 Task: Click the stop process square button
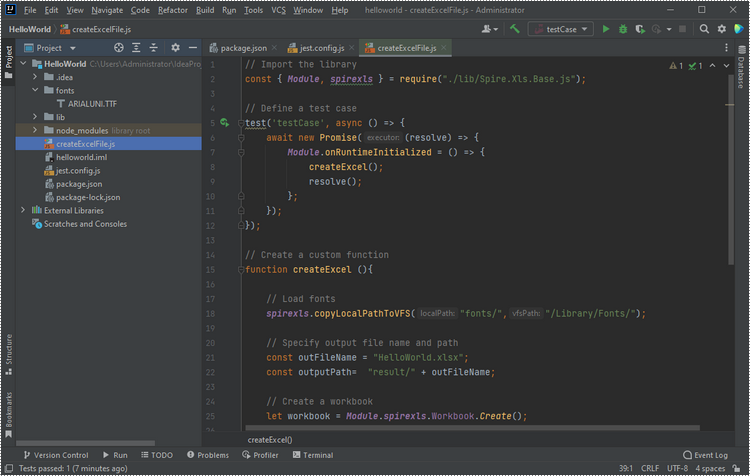[x=683, y=29]
